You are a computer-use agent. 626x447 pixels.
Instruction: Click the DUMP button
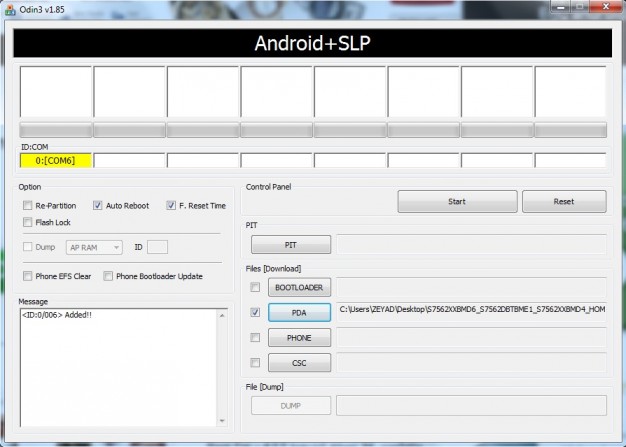pos(291,405)
